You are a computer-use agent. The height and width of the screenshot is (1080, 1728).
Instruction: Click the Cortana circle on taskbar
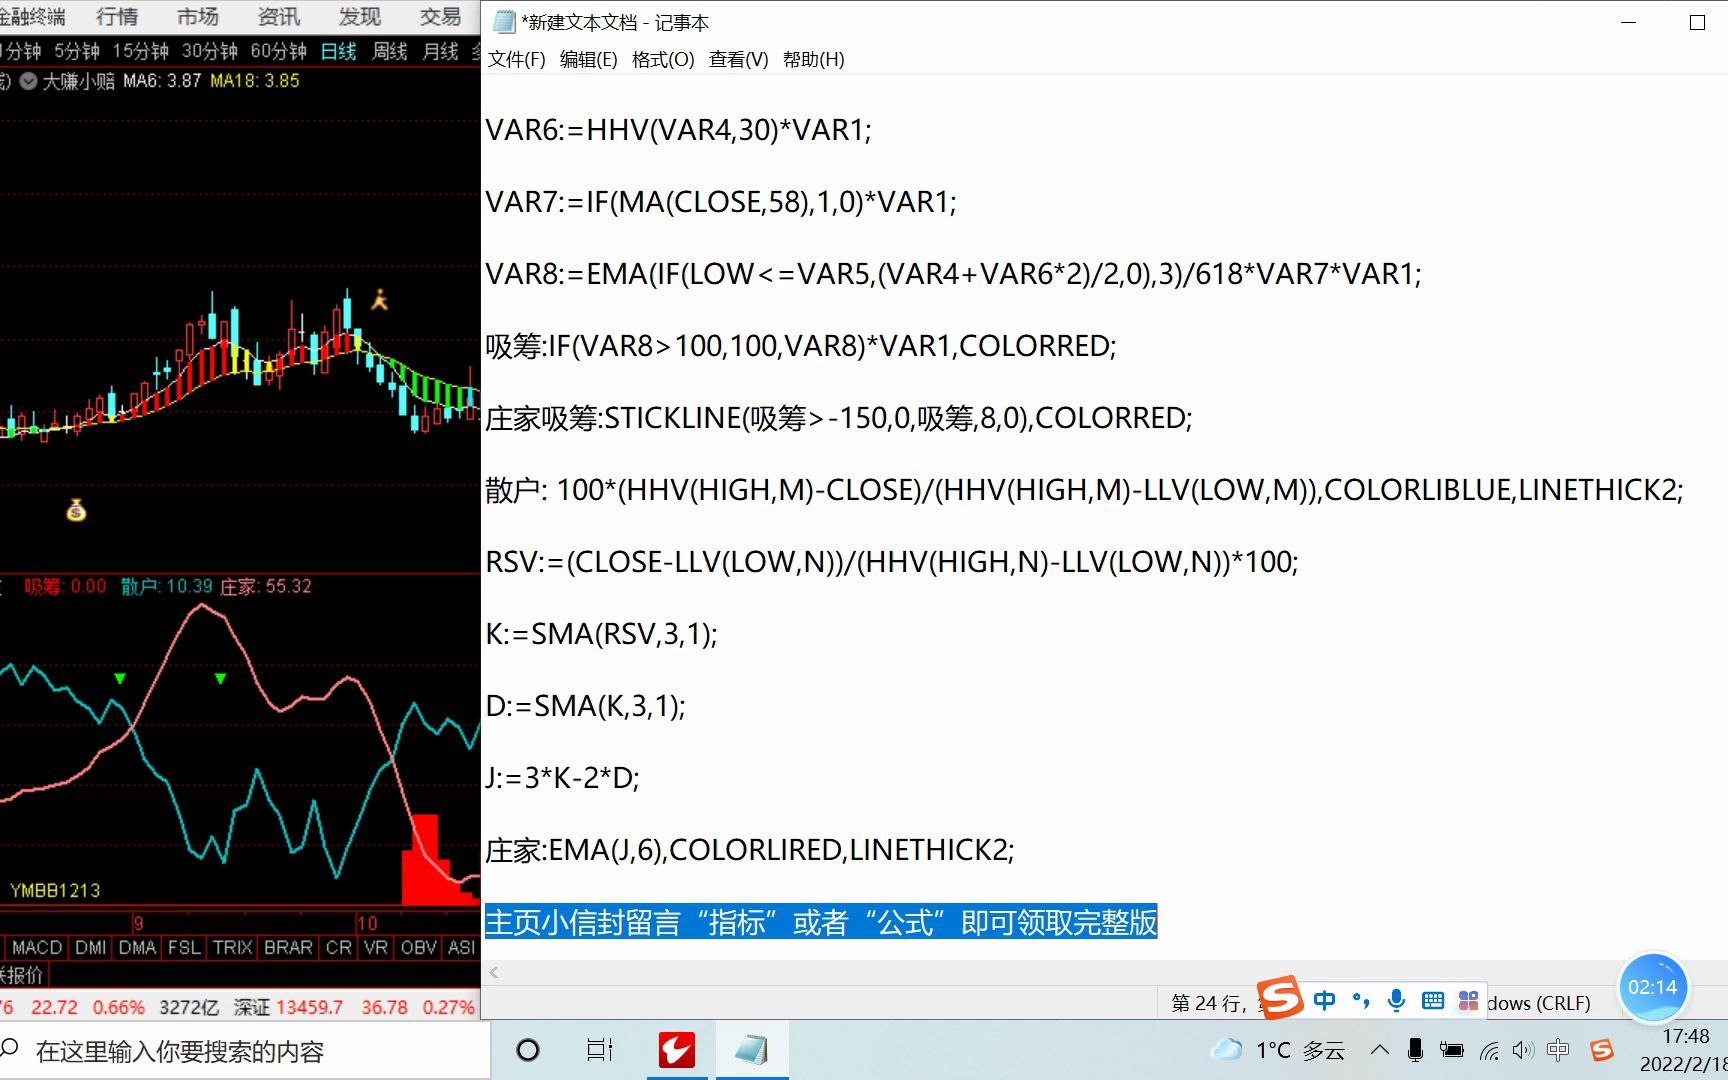pos(527,1050)
